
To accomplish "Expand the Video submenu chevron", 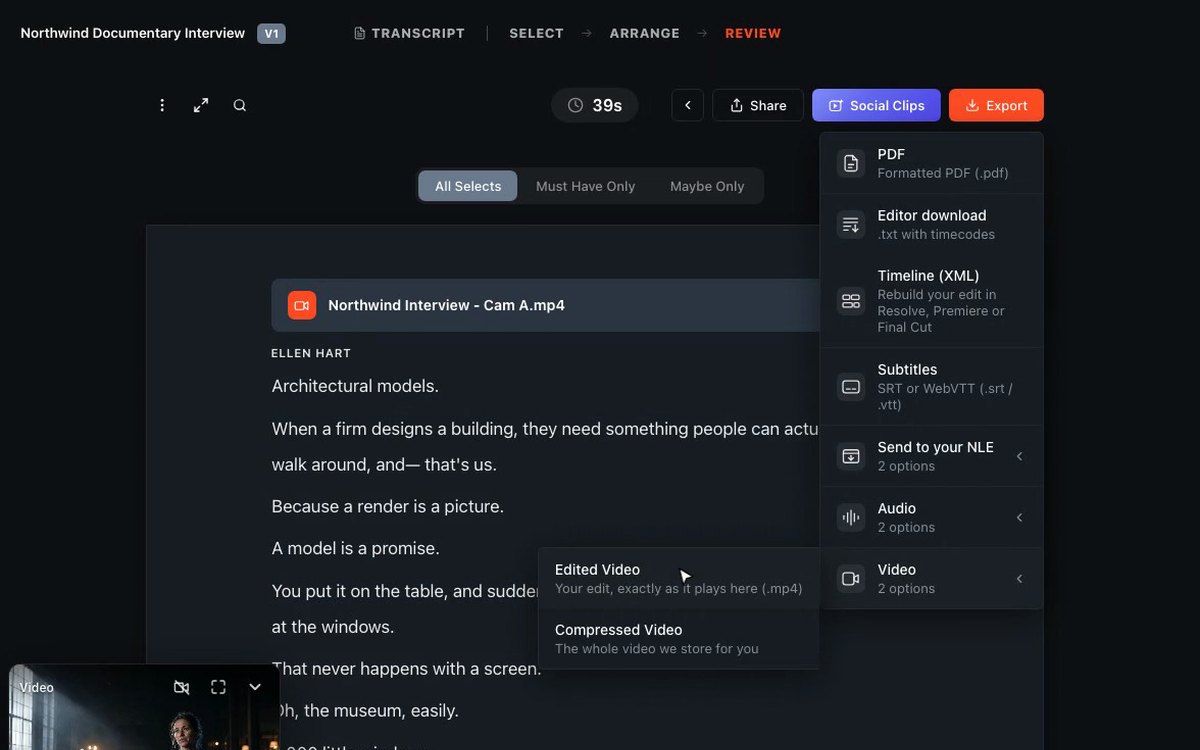I will 1019,578.
